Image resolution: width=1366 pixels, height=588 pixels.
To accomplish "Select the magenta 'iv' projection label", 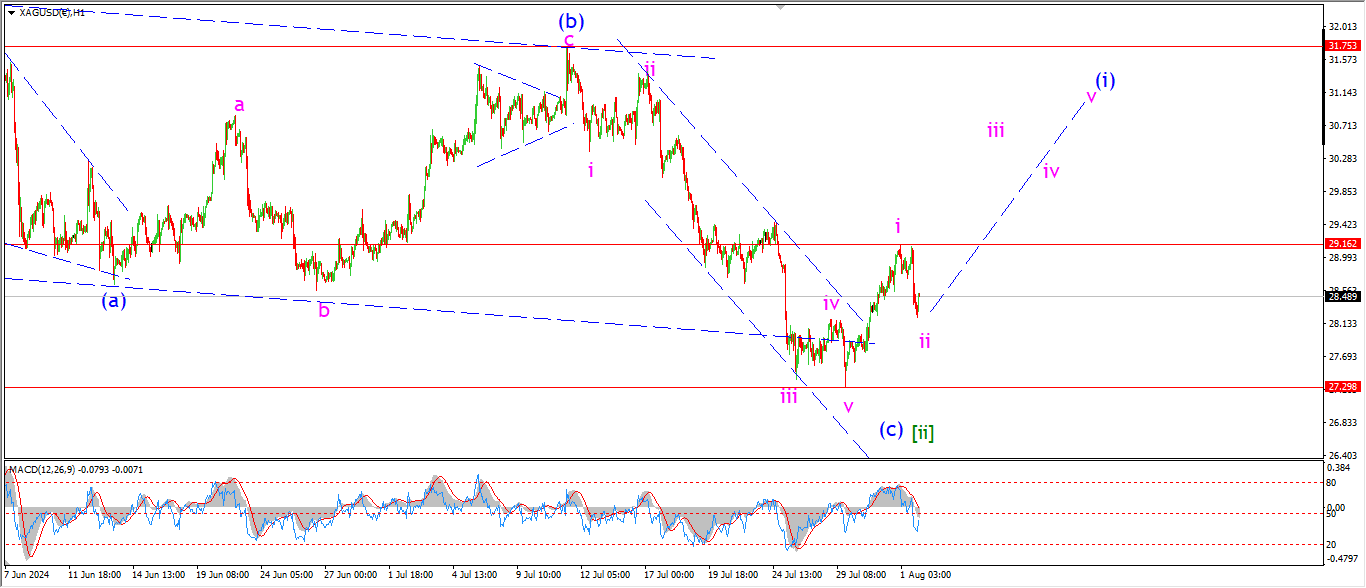I will click(1051, 171).
